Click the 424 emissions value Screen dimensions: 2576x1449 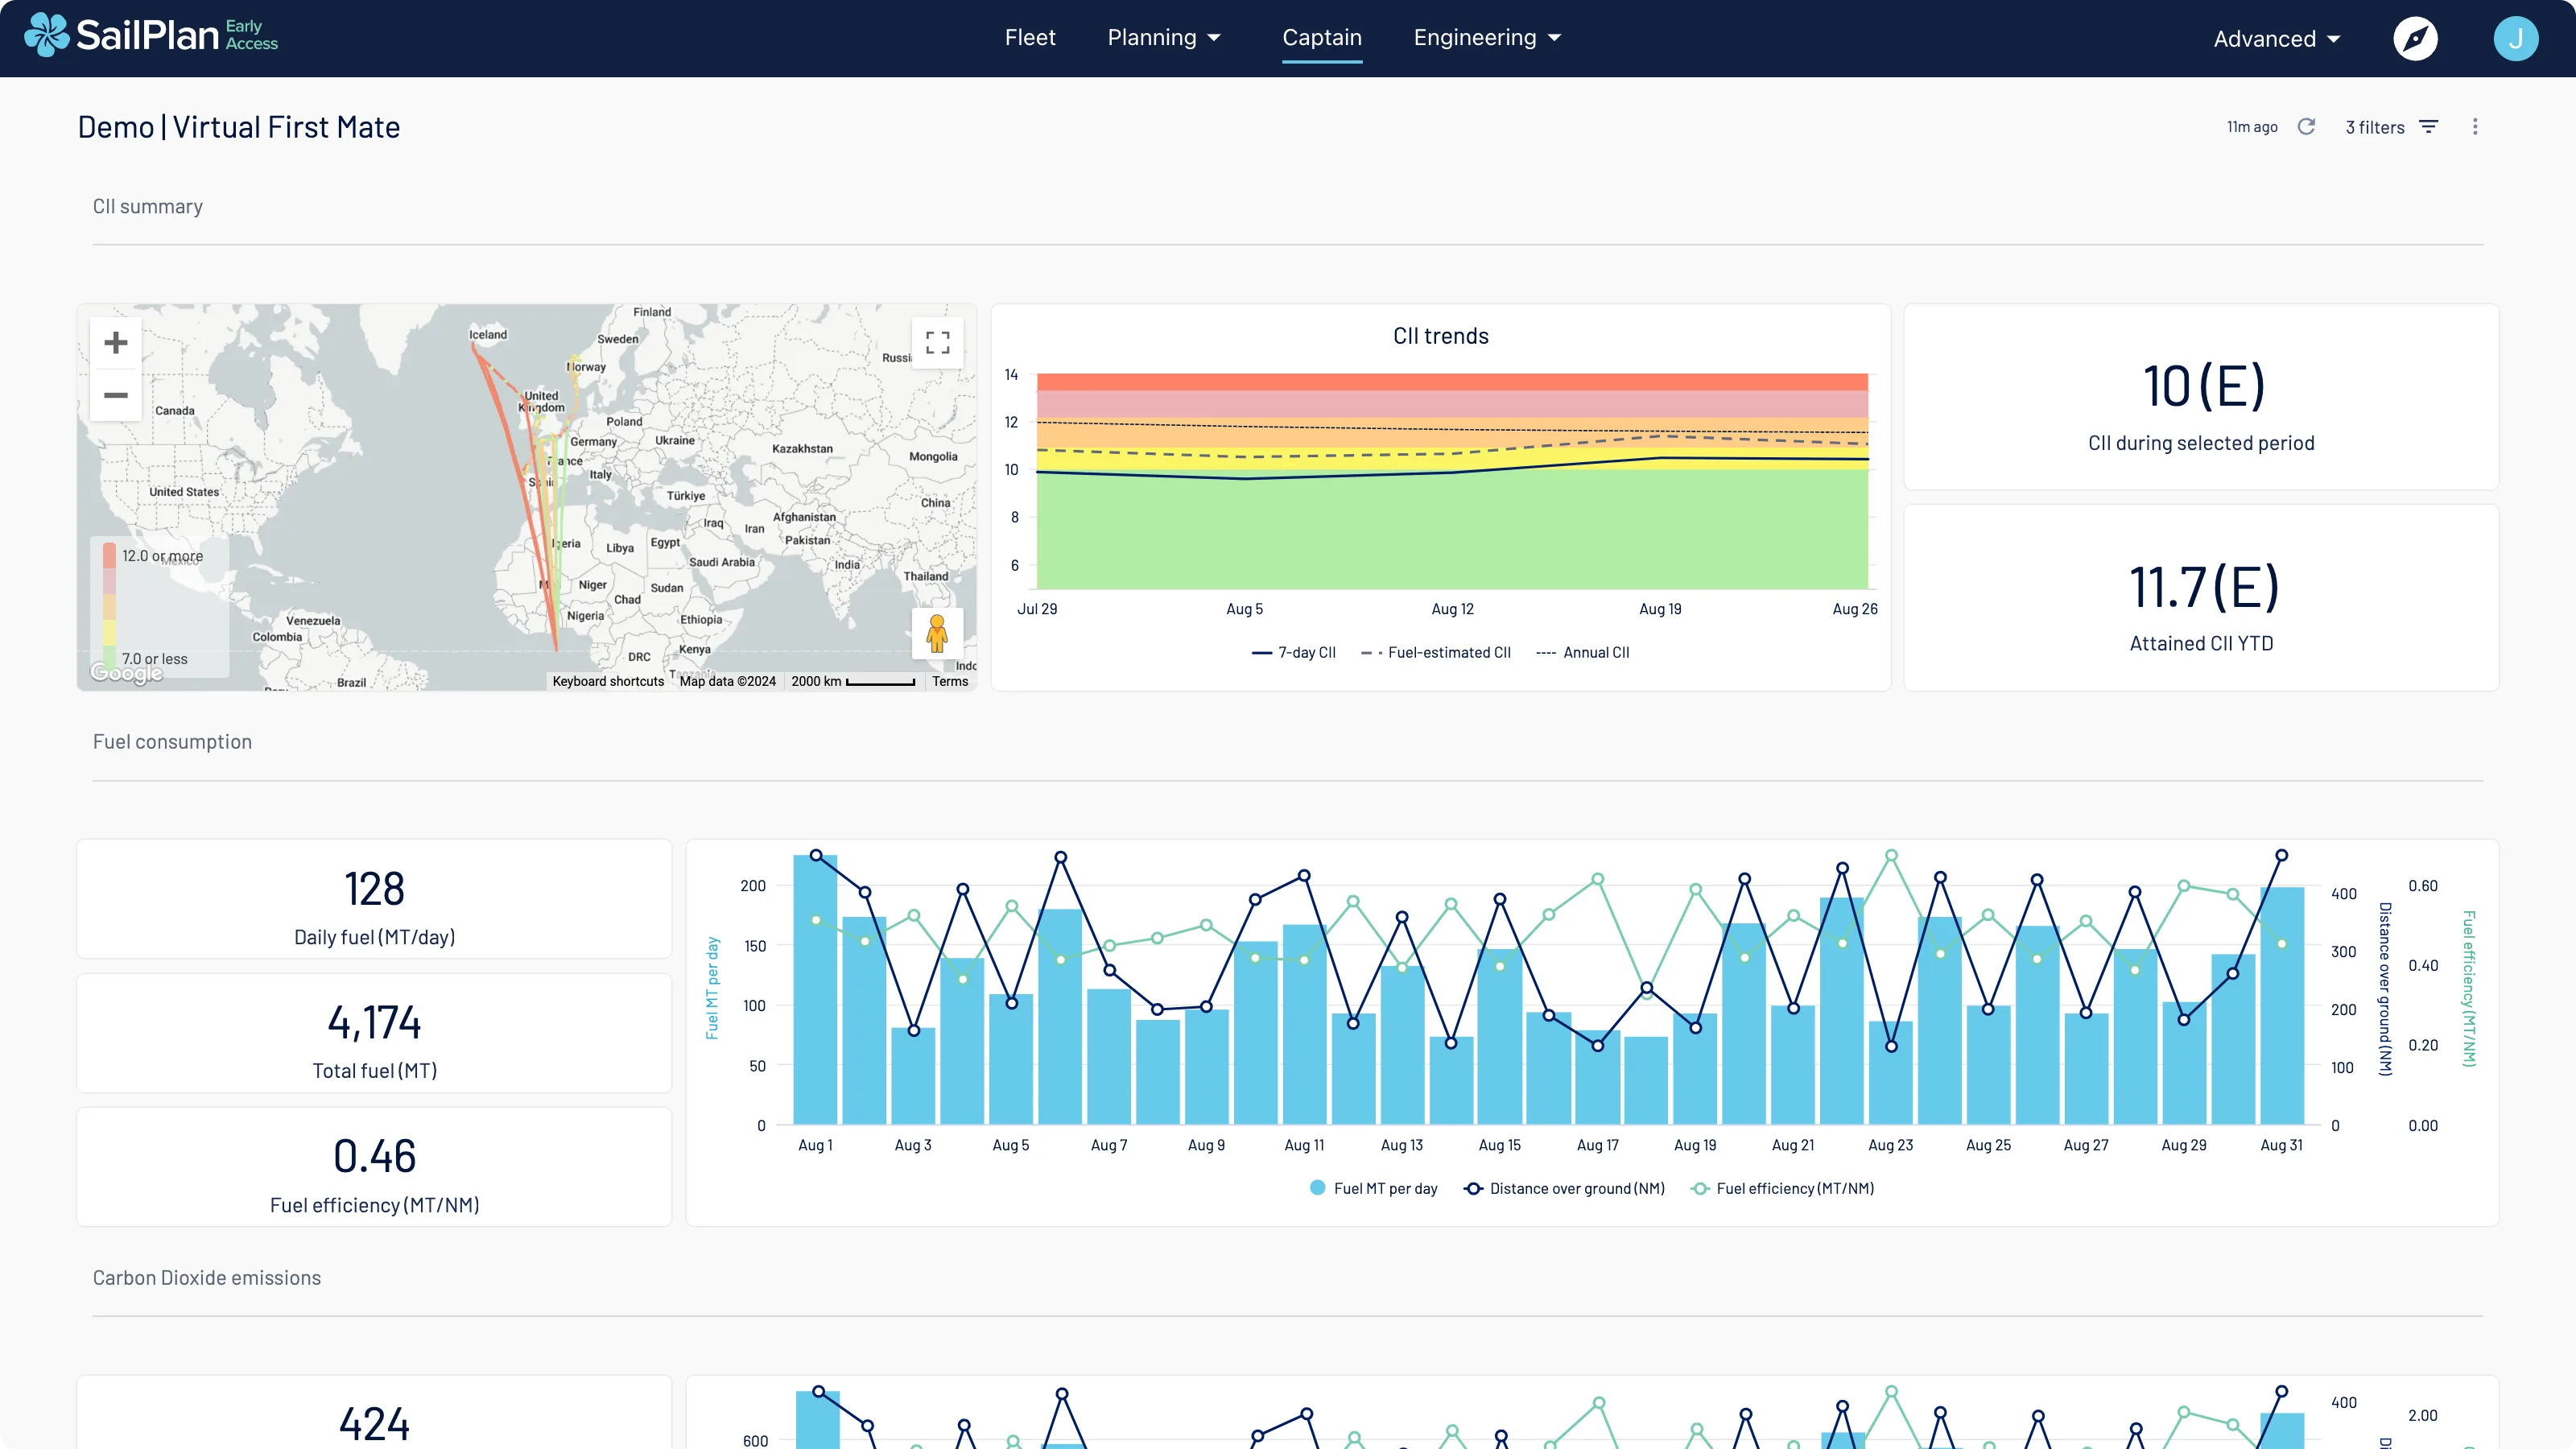[x=374, y=1423]
